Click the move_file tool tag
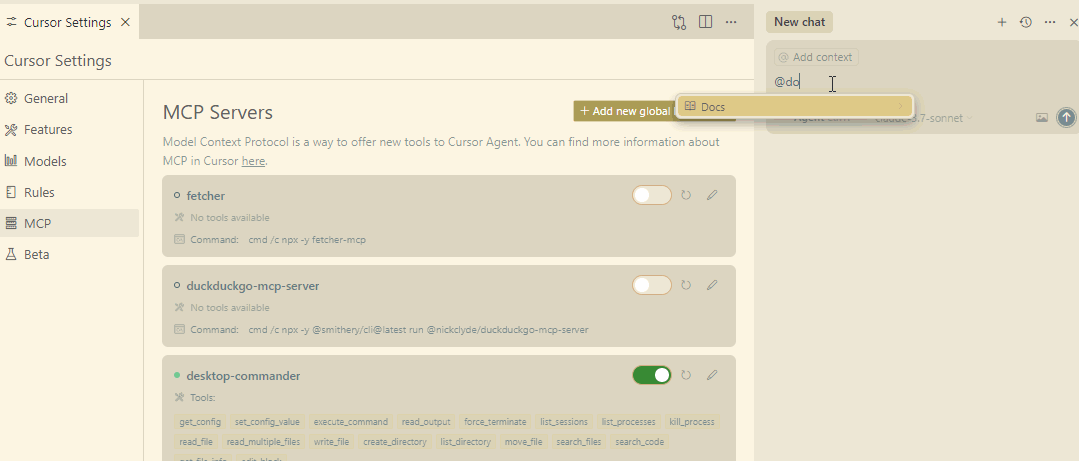1079x461 pixels. click(524, 442)
